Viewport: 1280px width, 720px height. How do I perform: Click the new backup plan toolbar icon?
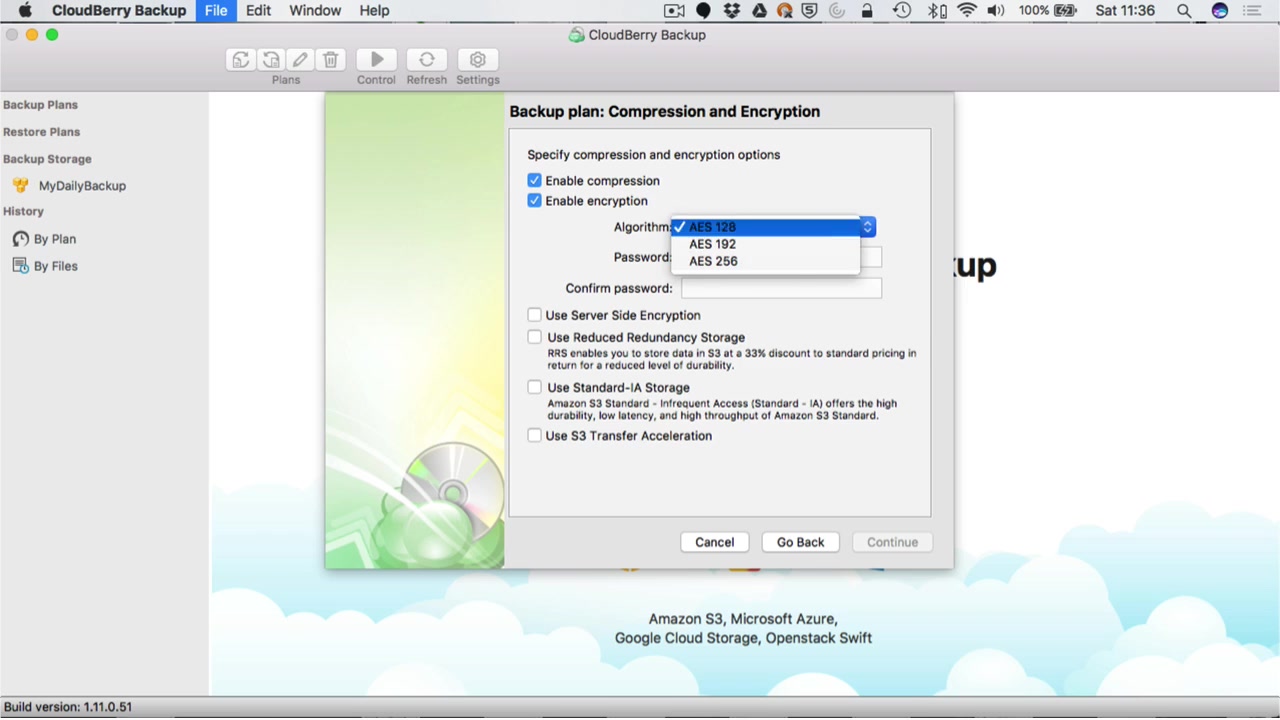[x=240, y=60]
